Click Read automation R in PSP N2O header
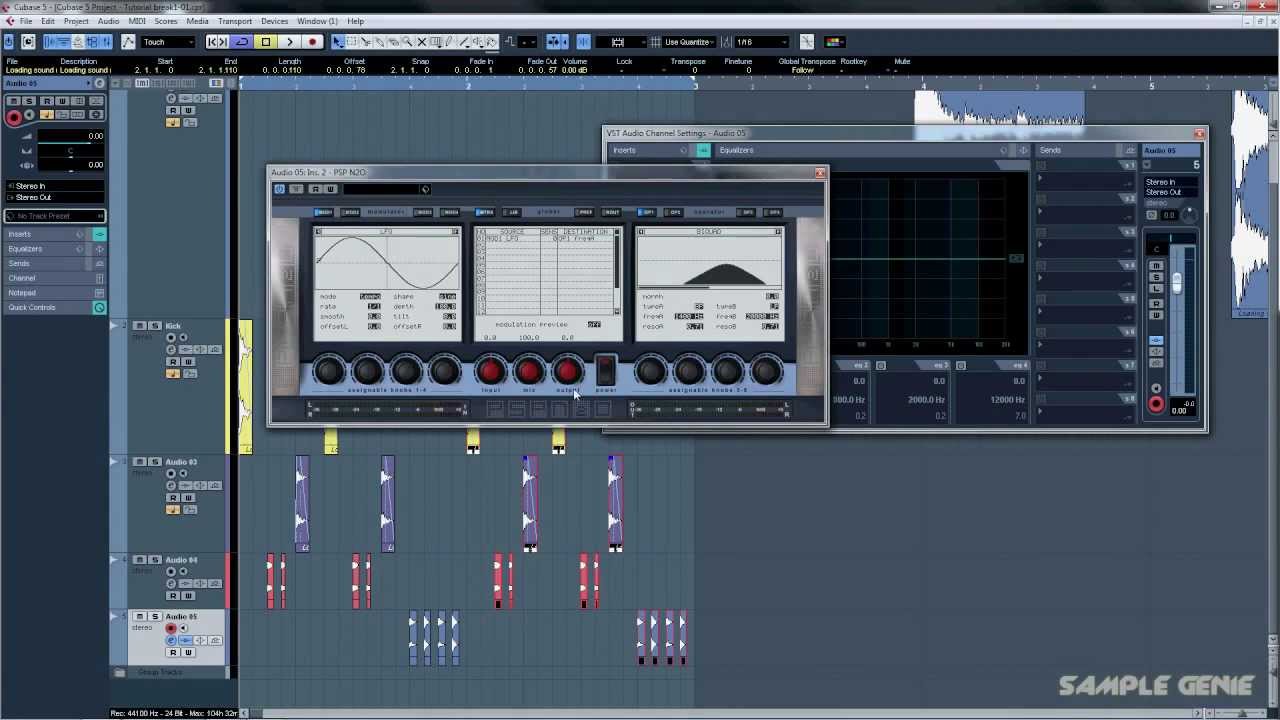This screenshot has width=1280, height=720. pyautogui.click(x=315, y=189)
